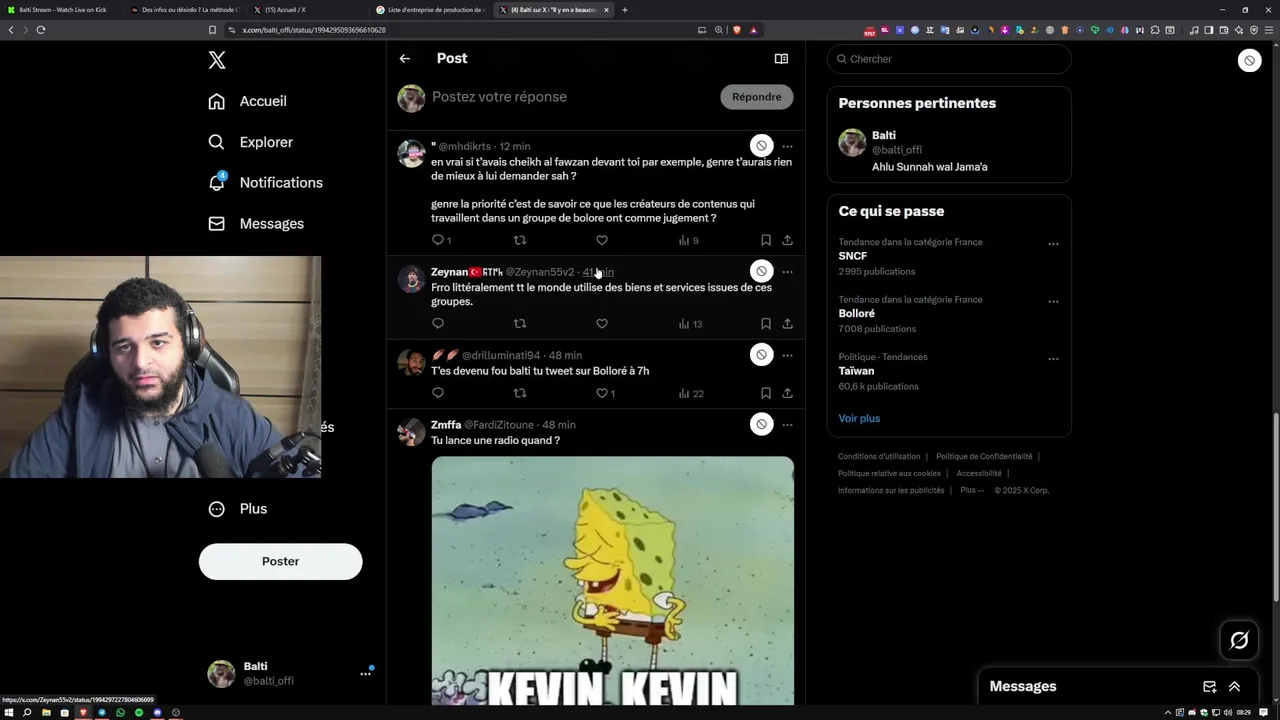Open more options for Bolloré trend

point(1053,301)
